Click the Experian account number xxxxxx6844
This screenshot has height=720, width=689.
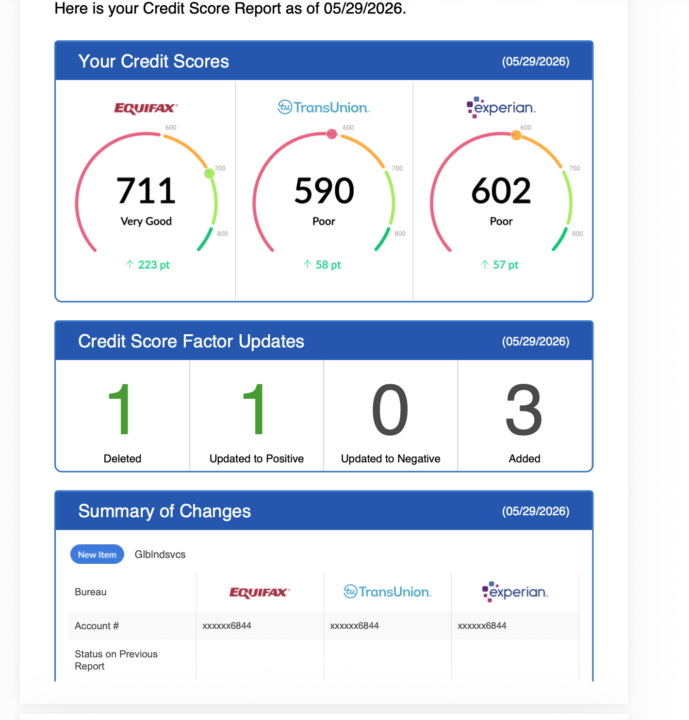482,626
